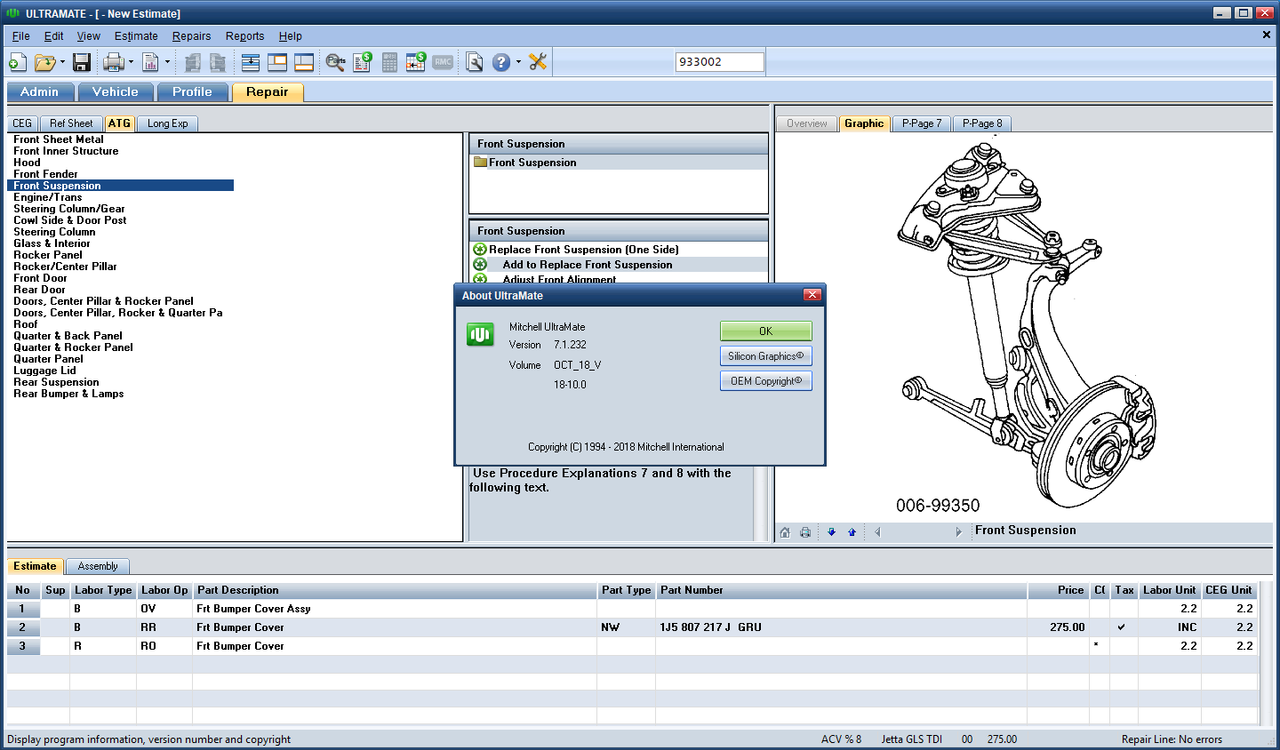This screenshot has height=750, width=1280.
Task: Click the previous graphic left triangle
Action: pos(877,532)
